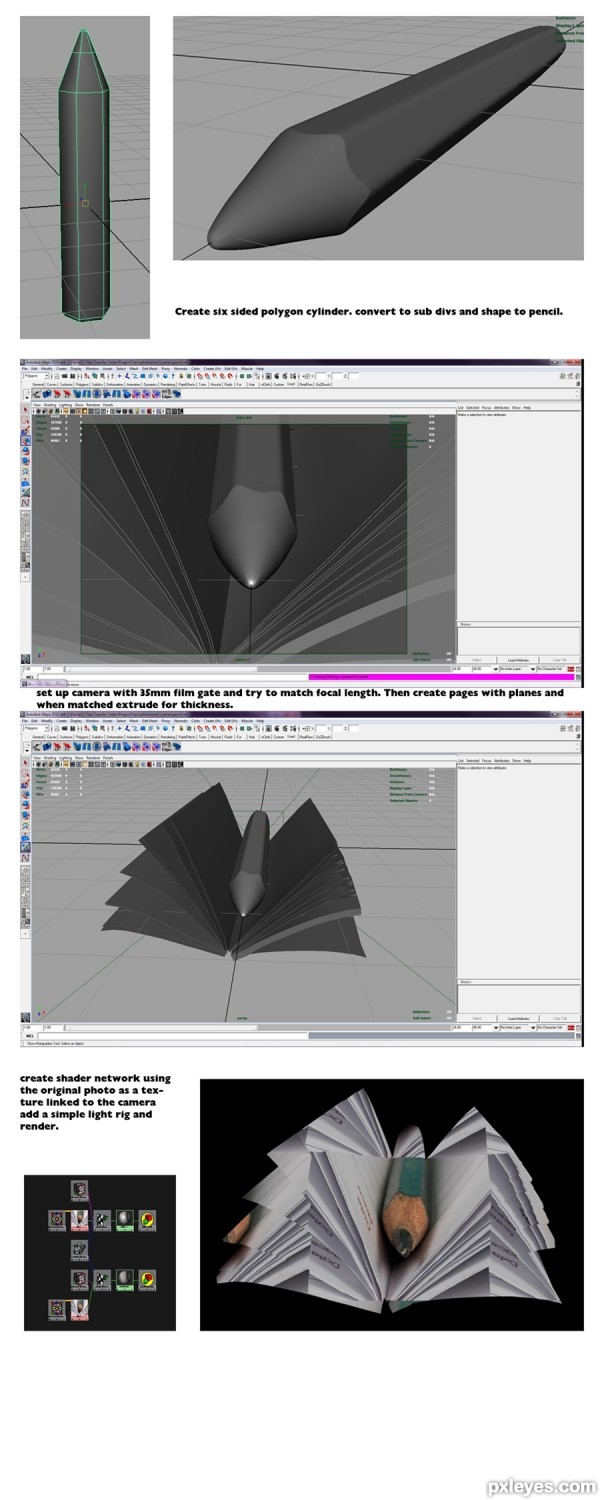Click Load Attributes in the book-pages Attribute Editor
The width and height of the screenshot is (600, 1500).
click(x=518, y=1017)
